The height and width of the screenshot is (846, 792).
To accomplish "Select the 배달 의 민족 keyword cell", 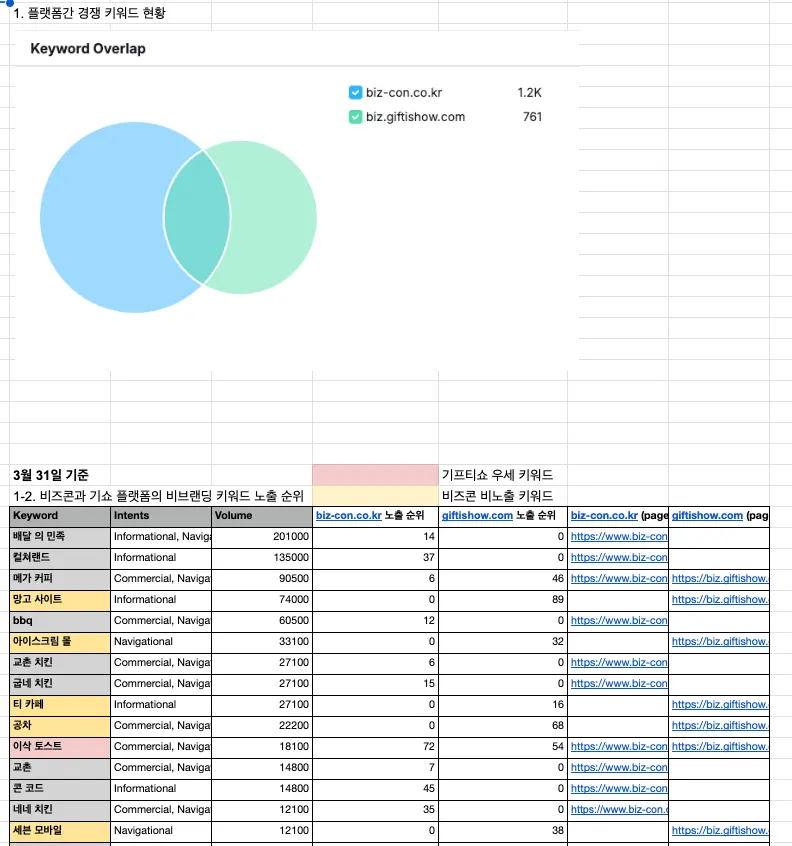I will (x=60, y=537).
